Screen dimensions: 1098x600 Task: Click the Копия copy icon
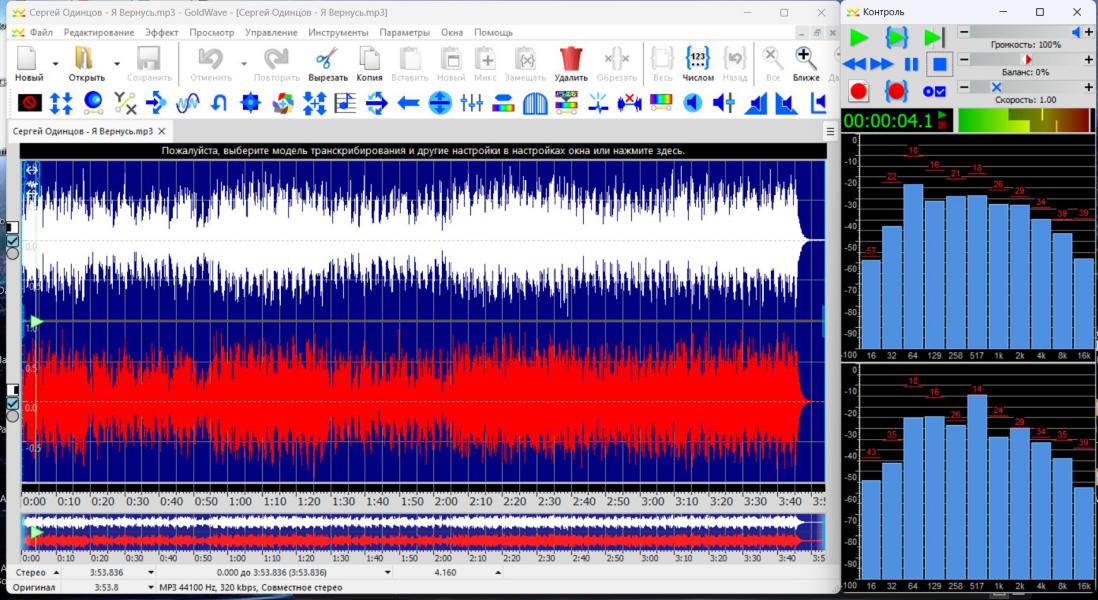coord(369,59)
